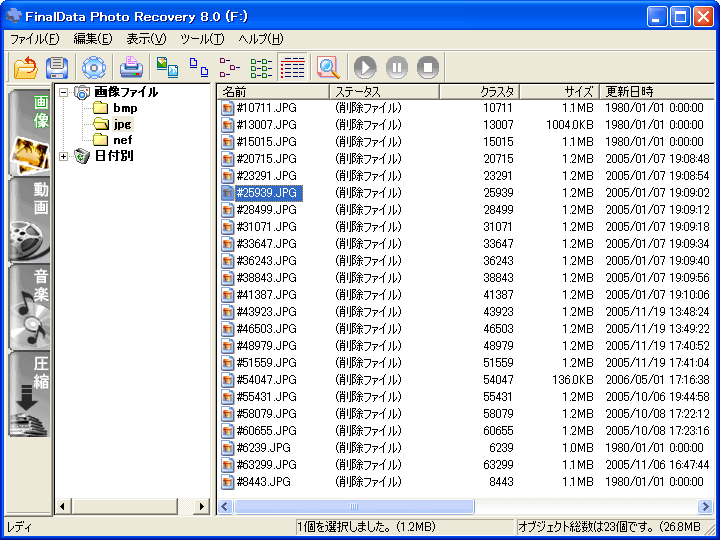The width and height of the screenshot is (720, 540).
Task: Click date 2006/05/01 17:16:38
Action: [x=657, y=380]
